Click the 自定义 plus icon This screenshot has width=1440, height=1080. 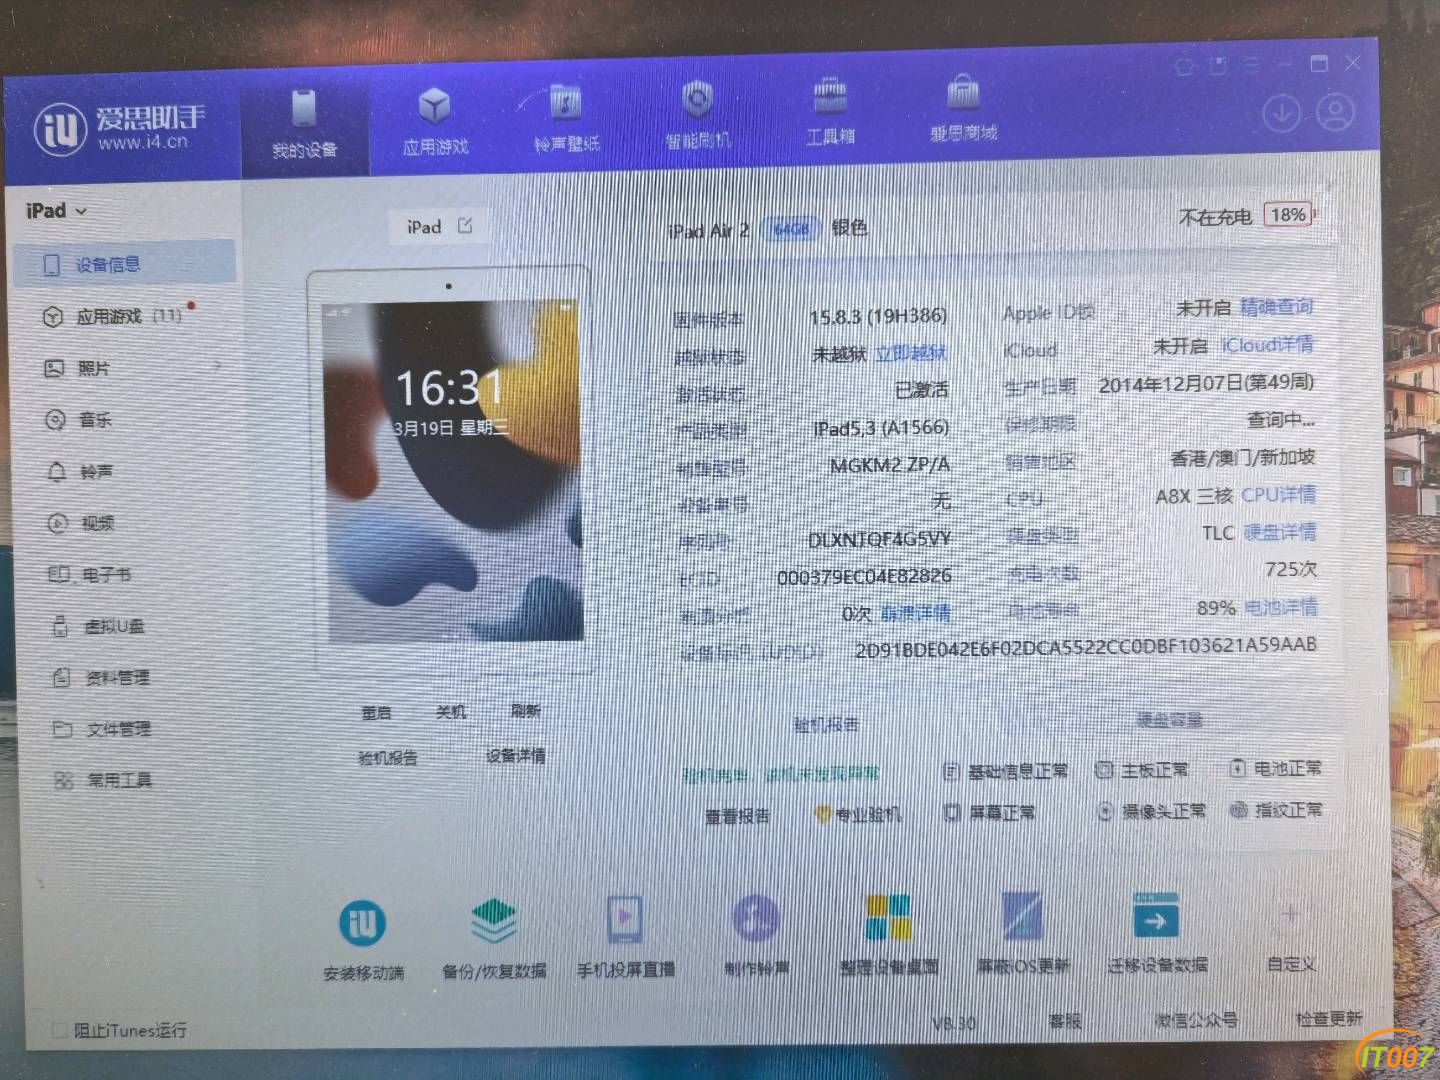[1291, 914]
